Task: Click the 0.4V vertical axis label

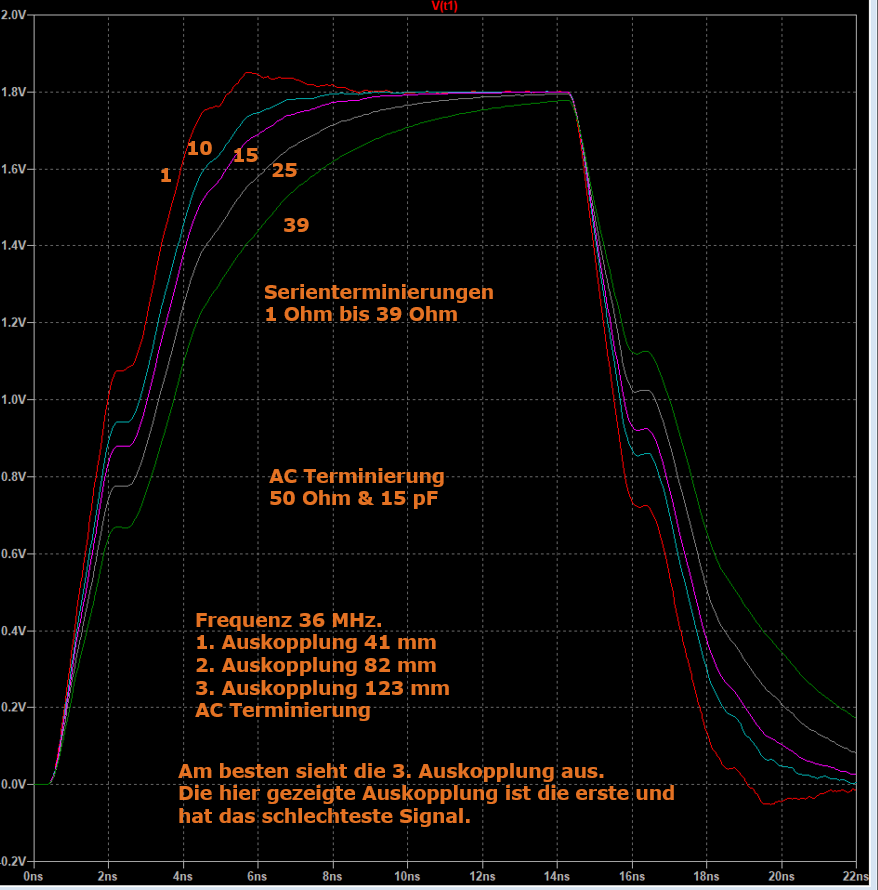Action: click(x=14, y=631)
